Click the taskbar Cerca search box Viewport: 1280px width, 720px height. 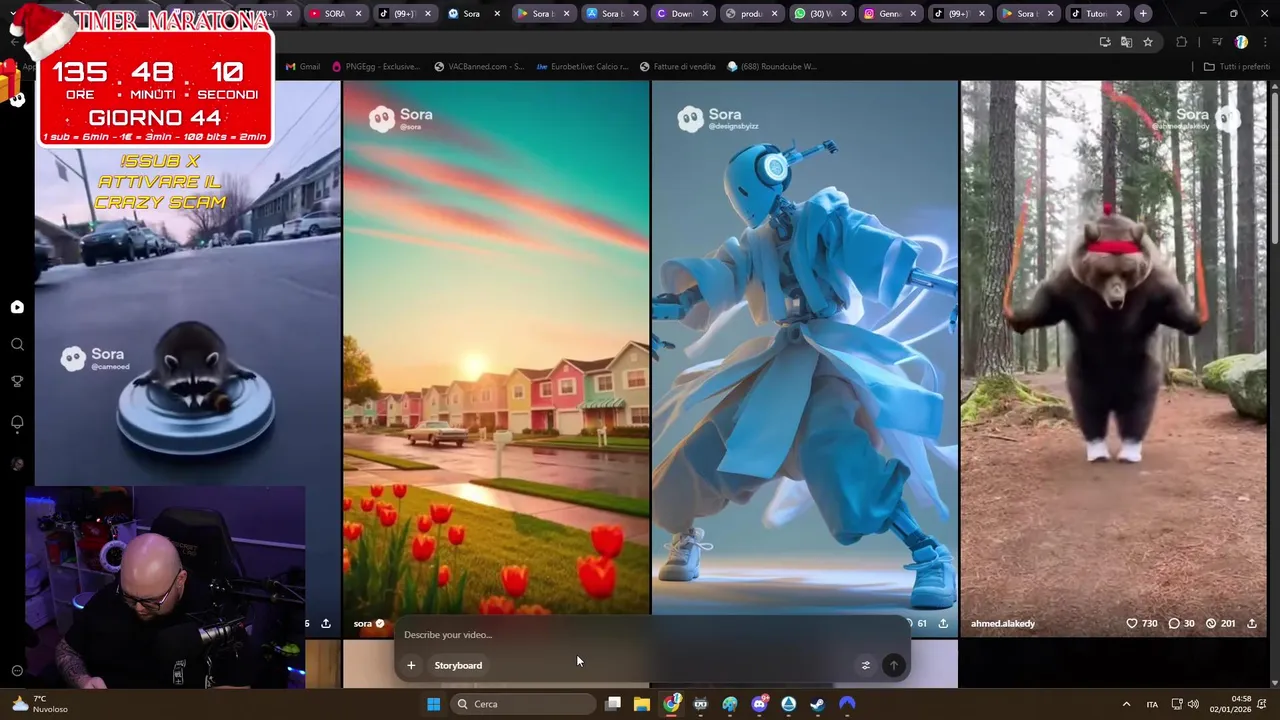tap(522, 704)
